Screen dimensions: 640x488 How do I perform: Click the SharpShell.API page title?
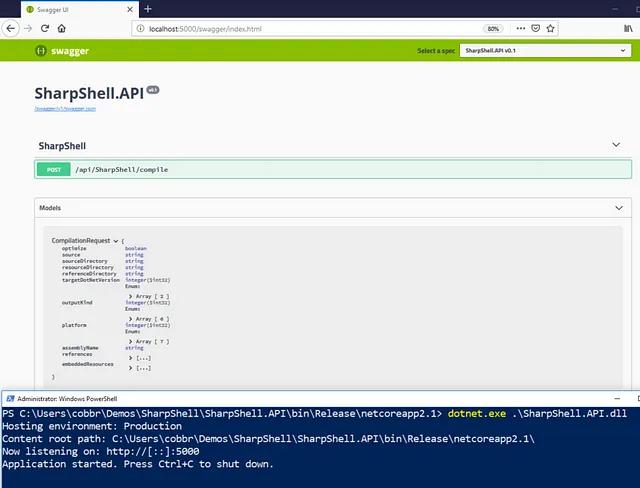tap(89, 93)
